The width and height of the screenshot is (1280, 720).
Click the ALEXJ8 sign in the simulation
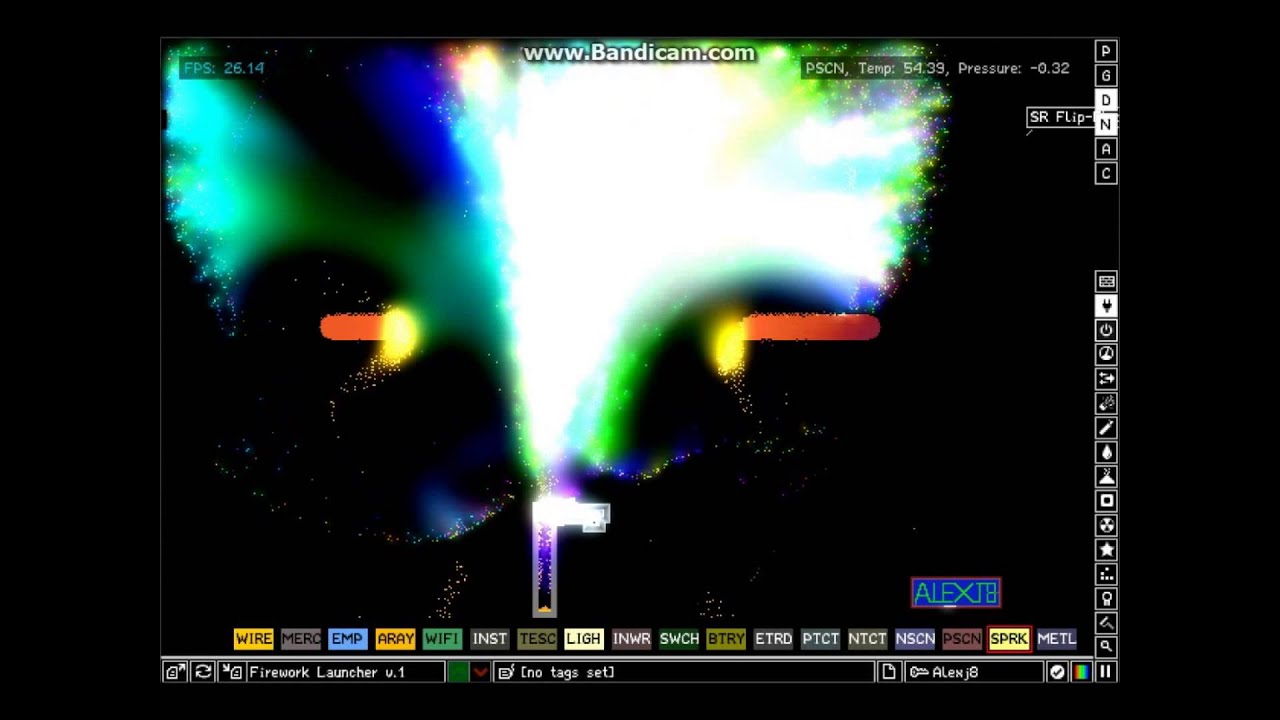coord(956,593)
